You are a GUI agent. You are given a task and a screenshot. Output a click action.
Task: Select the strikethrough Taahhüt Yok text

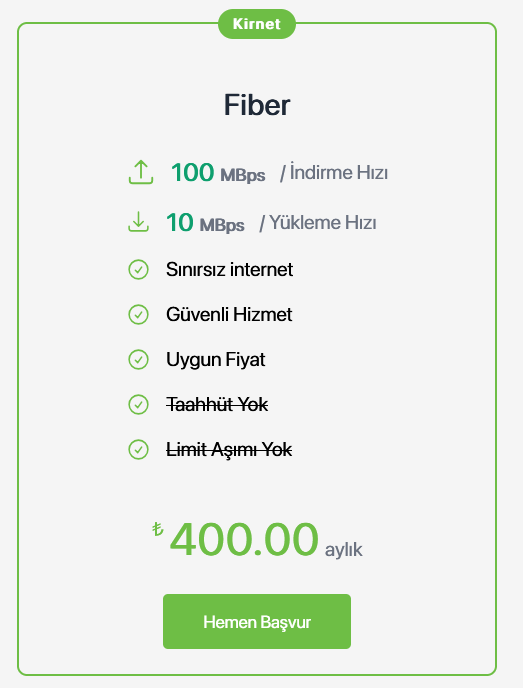click(217, 405)
